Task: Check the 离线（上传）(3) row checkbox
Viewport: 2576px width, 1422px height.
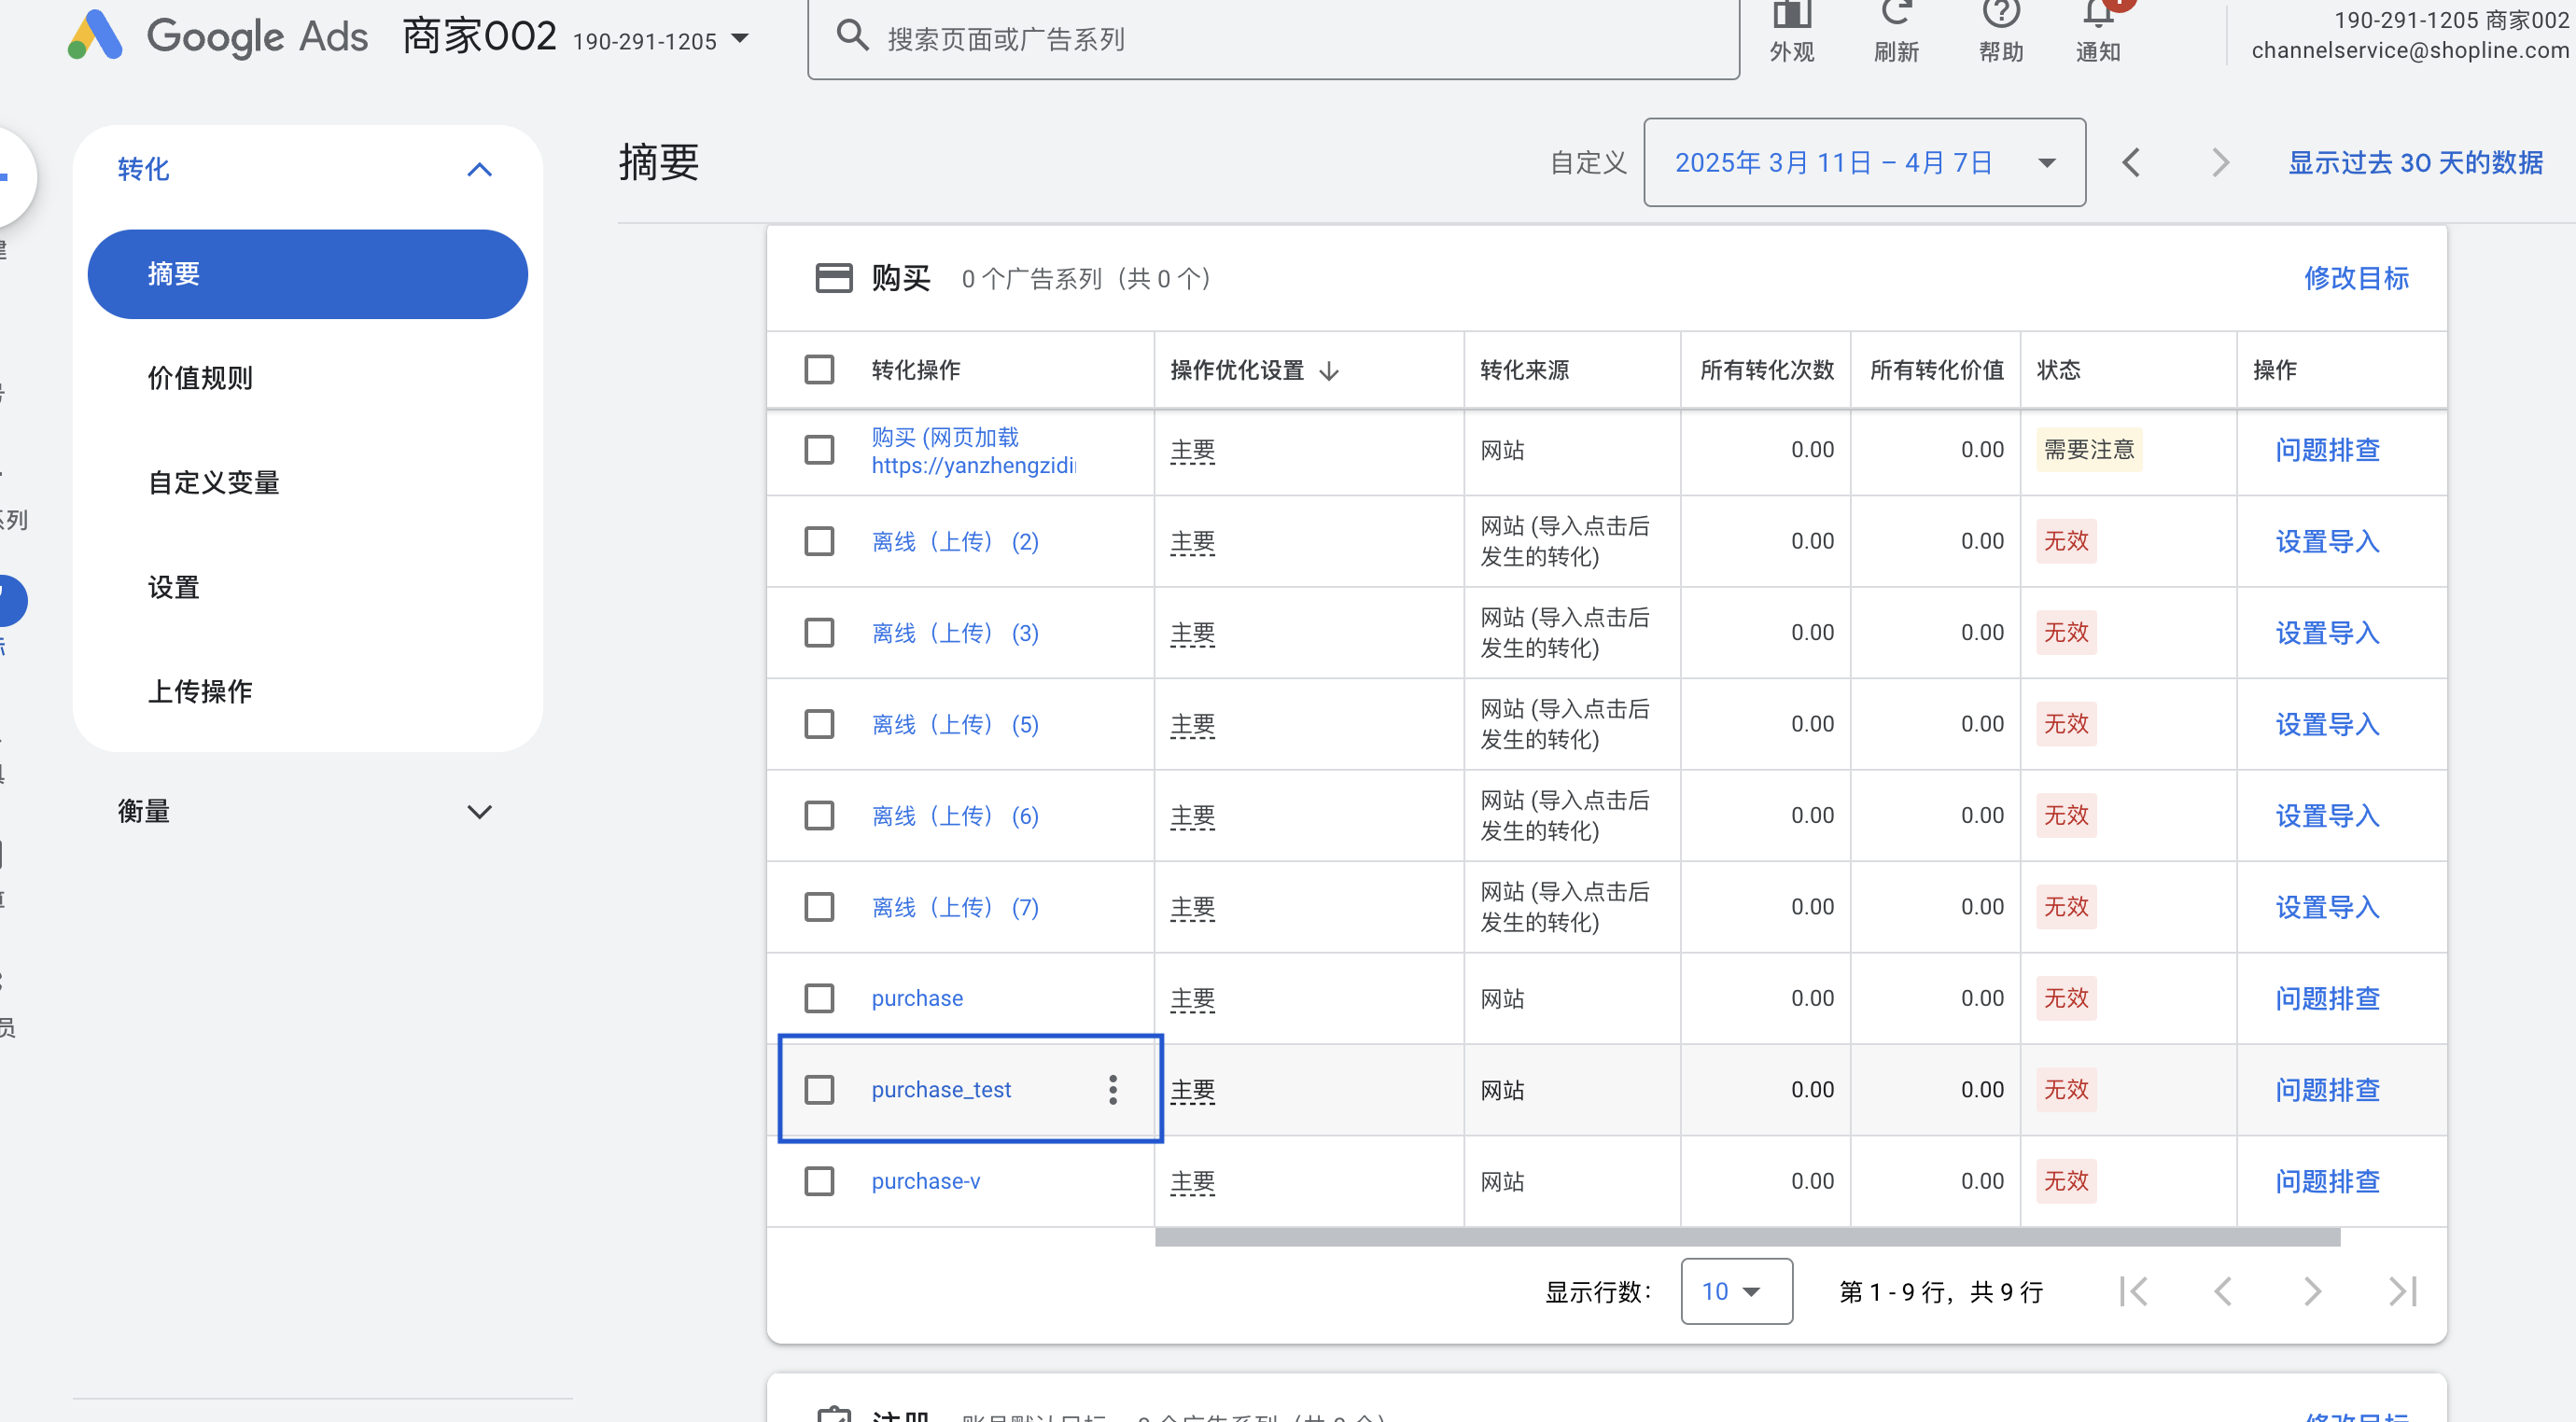Action: tap(819, 632)
